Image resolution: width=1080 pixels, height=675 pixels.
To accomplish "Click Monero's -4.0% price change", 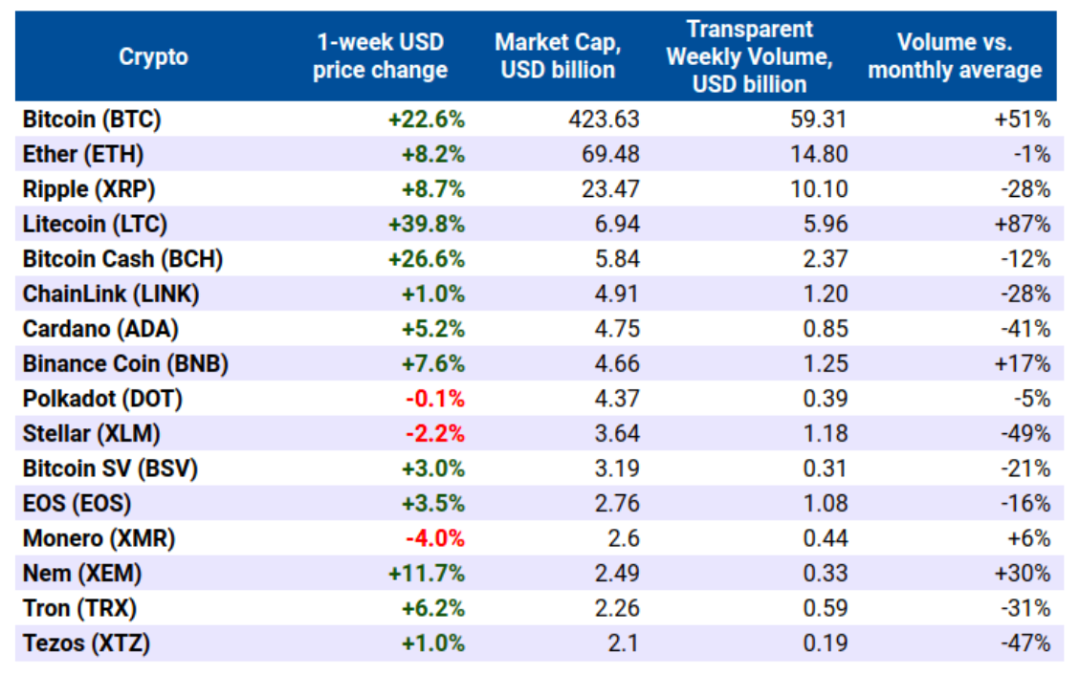I will (x=435, y=539).
